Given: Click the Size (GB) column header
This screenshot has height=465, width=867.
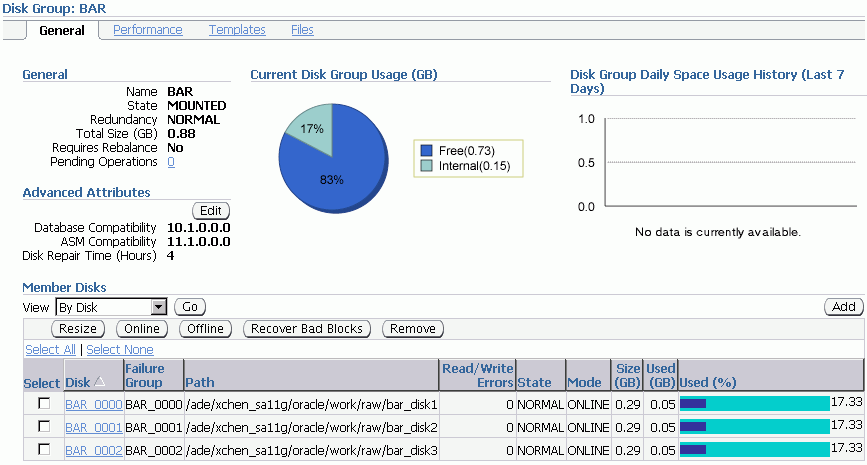Looking at the screenshot, I should (628, 375).
